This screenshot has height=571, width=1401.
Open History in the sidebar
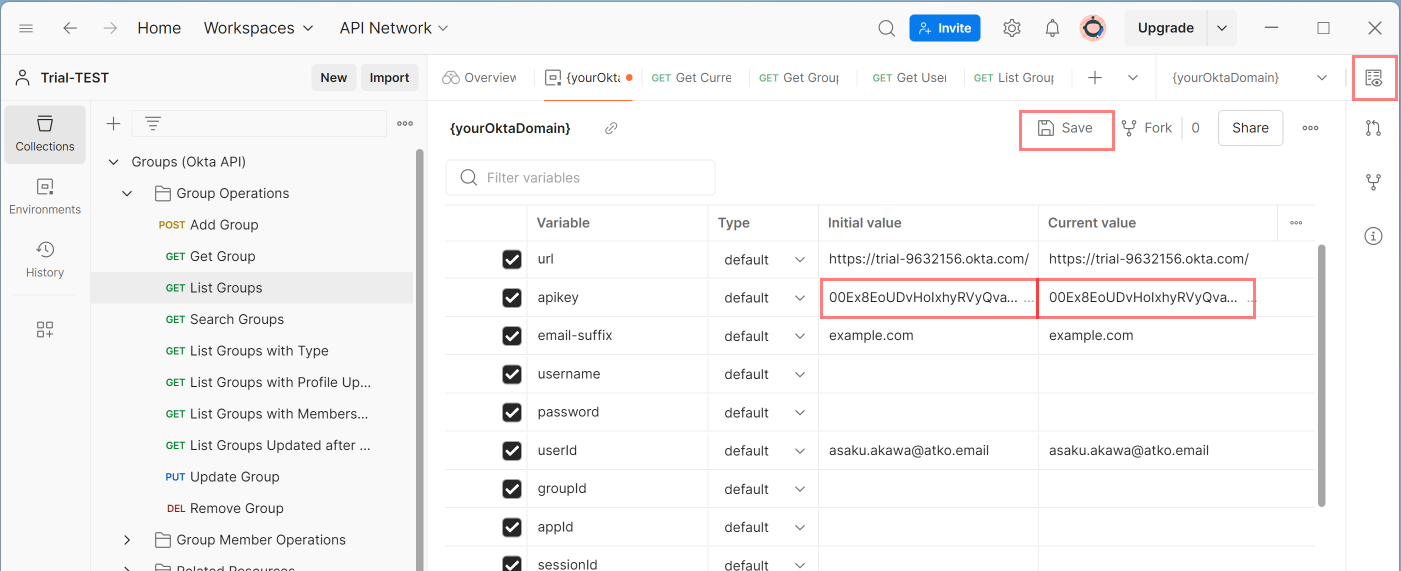(x=45, y=259)
